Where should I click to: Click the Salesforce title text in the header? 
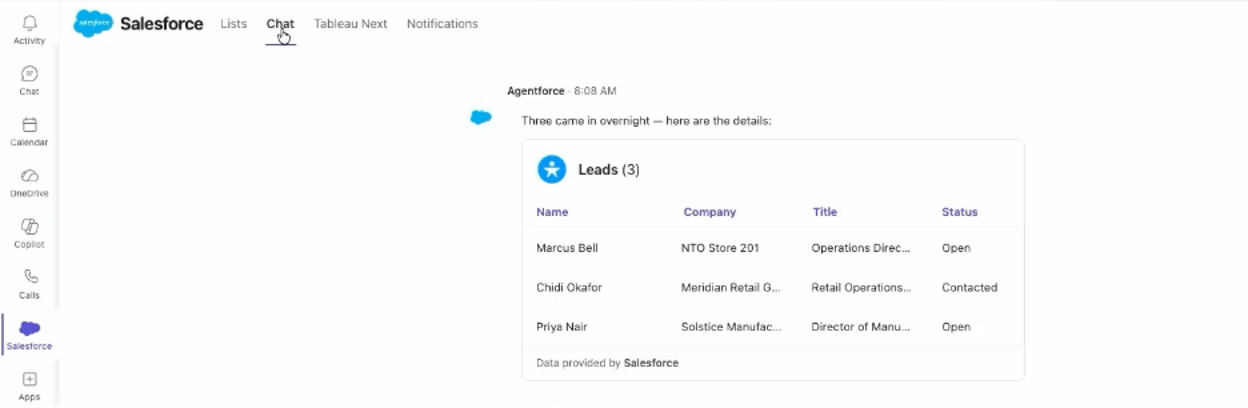[x=162, y=24]
